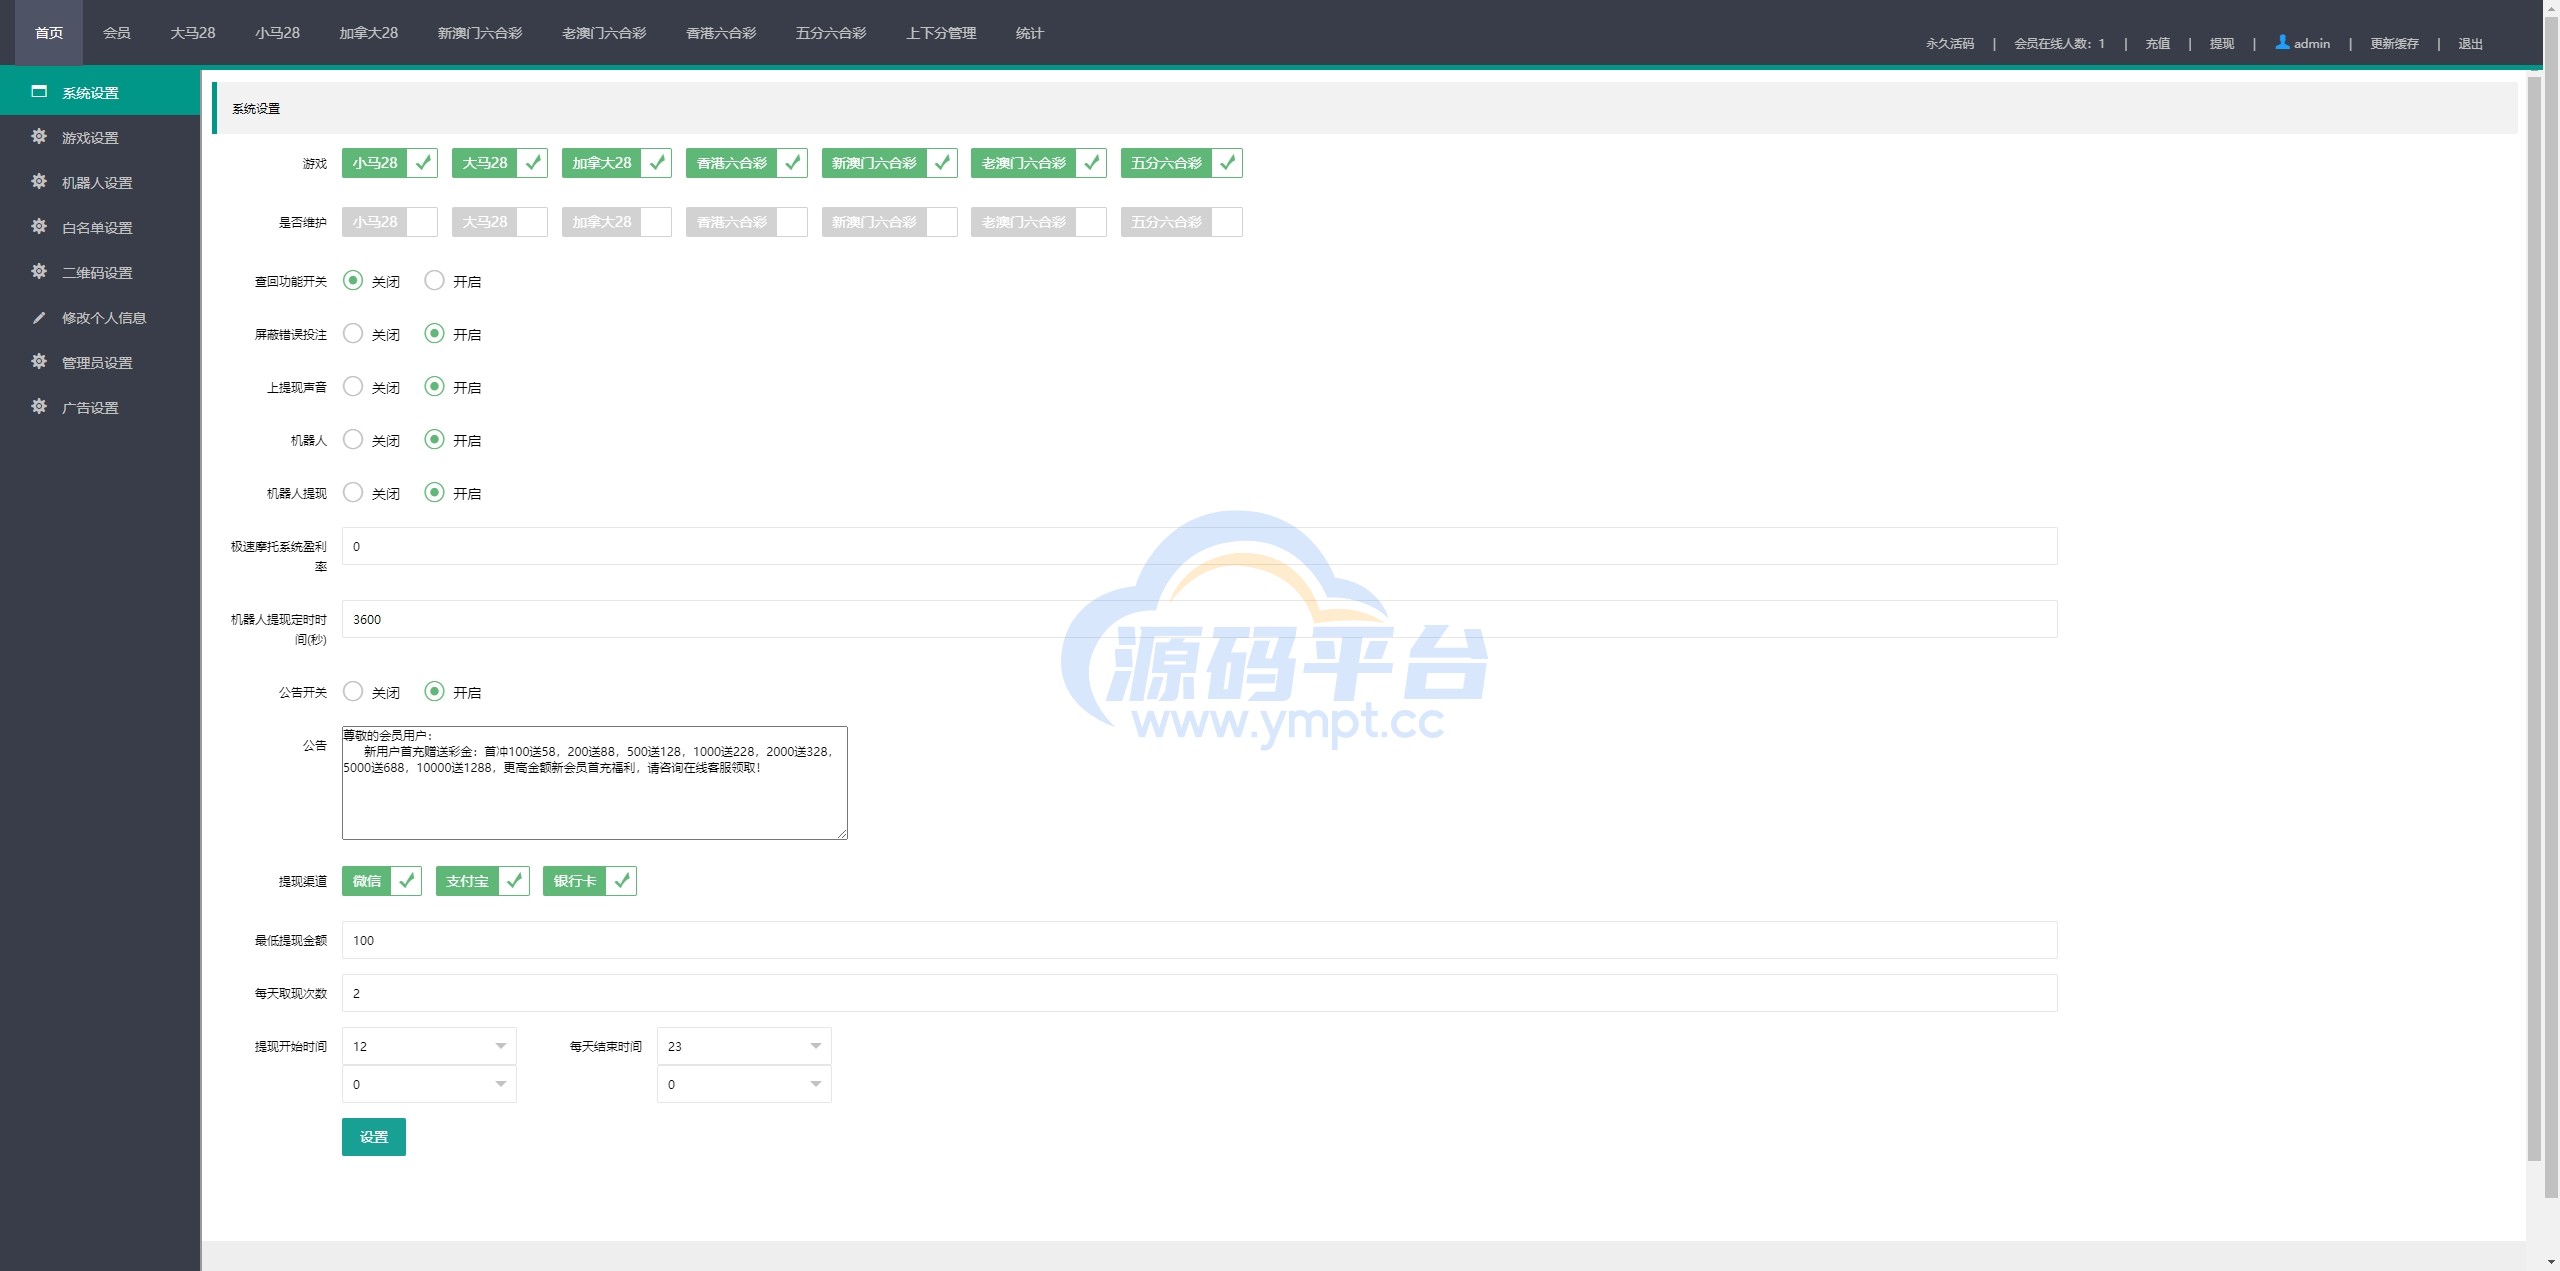Click the 最低提现金额 input showing 100
The height and width of the screenshot is (1271, 2560).
(x=1199, y=940)
